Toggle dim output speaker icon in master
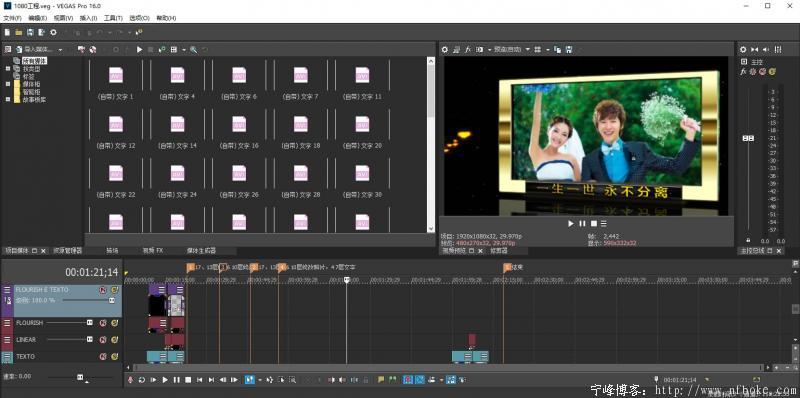This screenshot has width=800, height=398. click(x=765, y=49)
